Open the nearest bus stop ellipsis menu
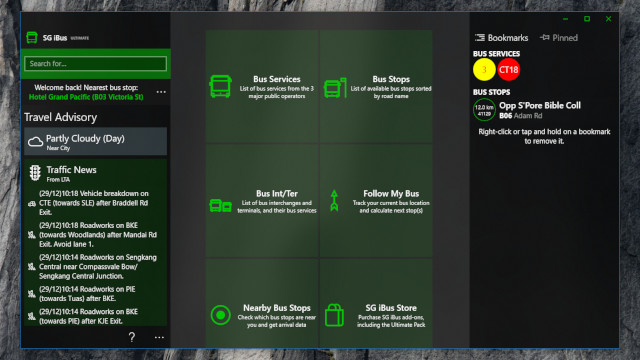 coord(161,92)
